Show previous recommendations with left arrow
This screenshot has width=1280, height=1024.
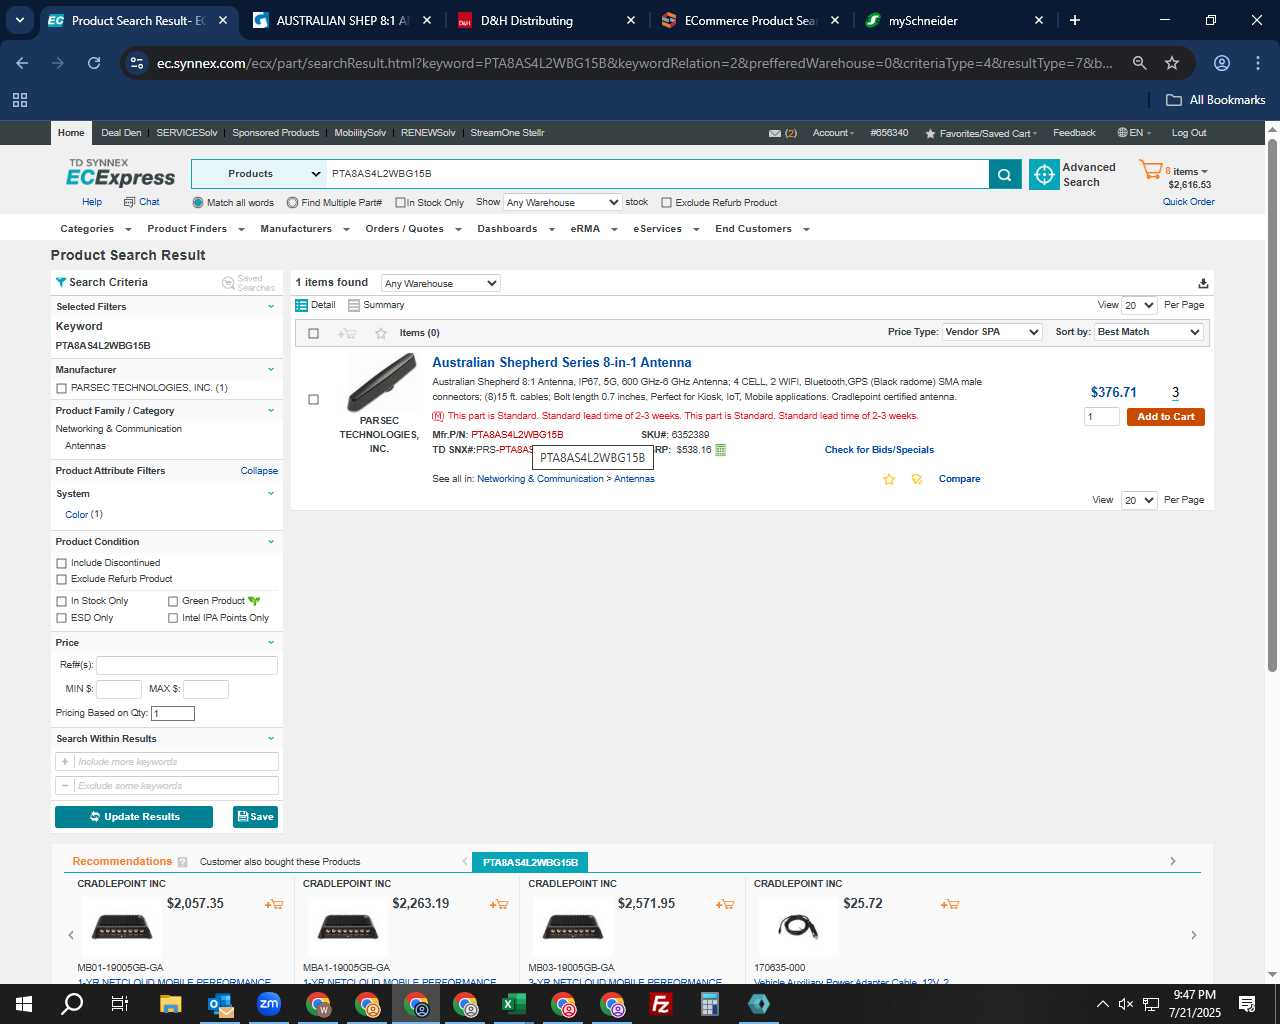point(71,935)
